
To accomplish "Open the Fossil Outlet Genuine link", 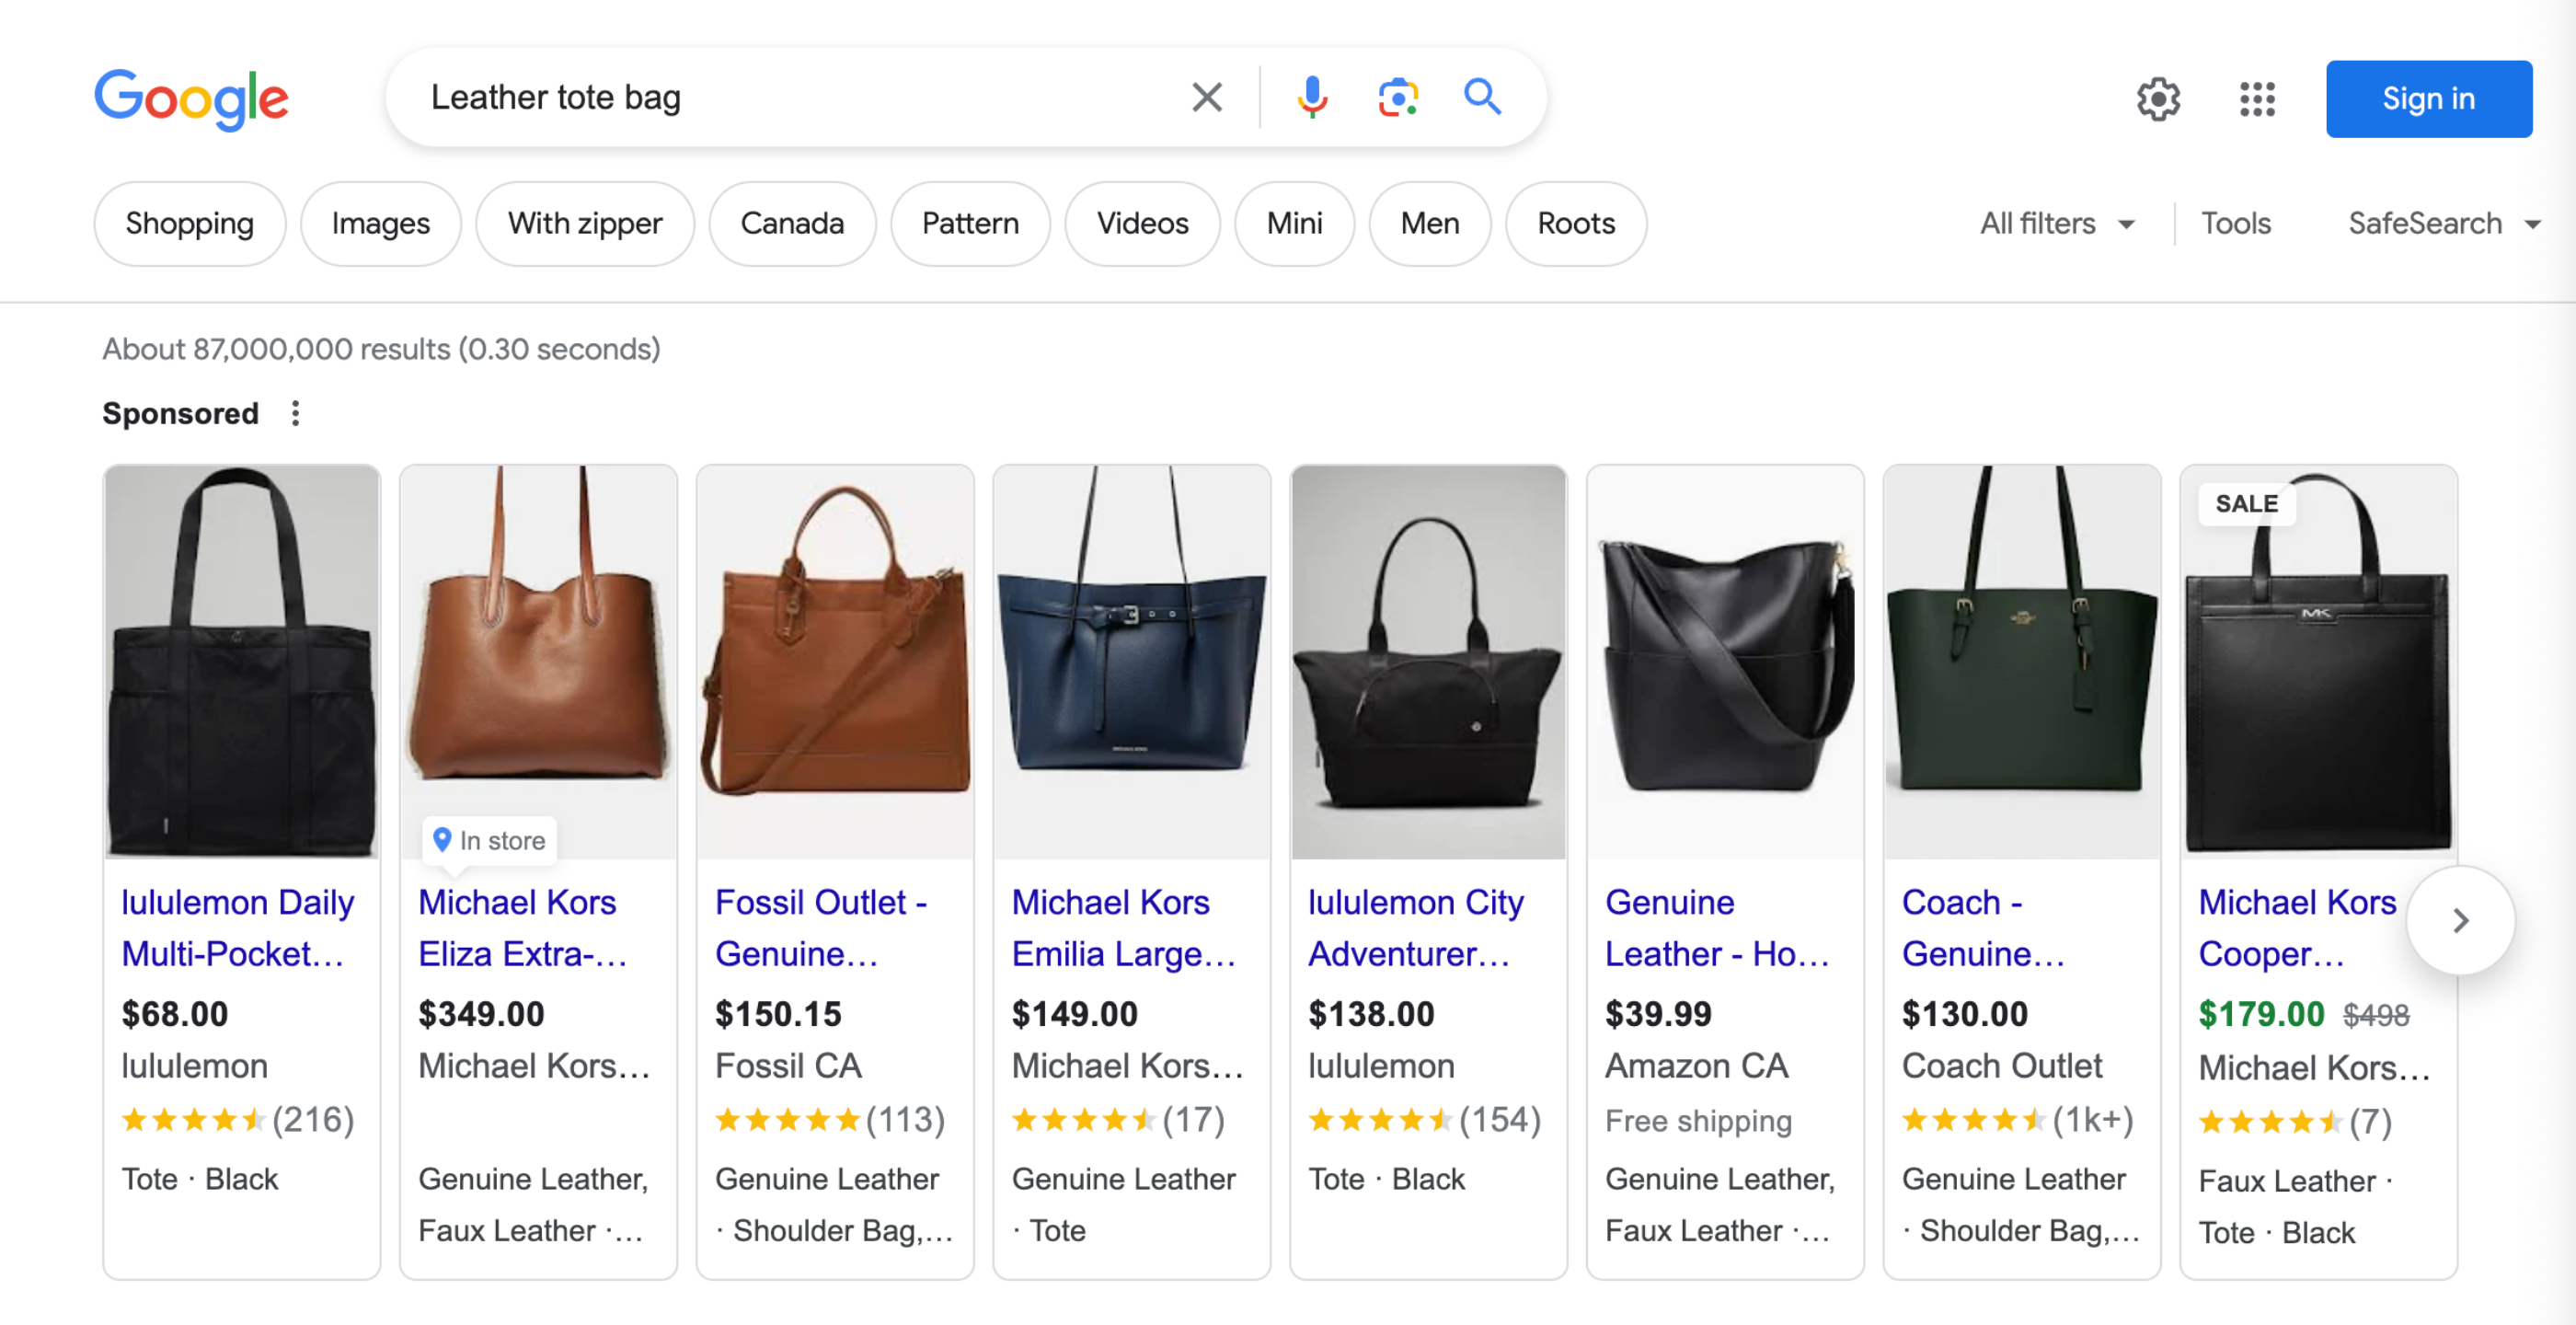I will pos(820,927).
